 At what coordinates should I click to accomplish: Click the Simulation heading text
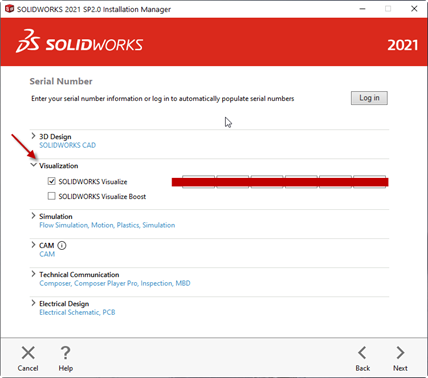coord(56,216)
